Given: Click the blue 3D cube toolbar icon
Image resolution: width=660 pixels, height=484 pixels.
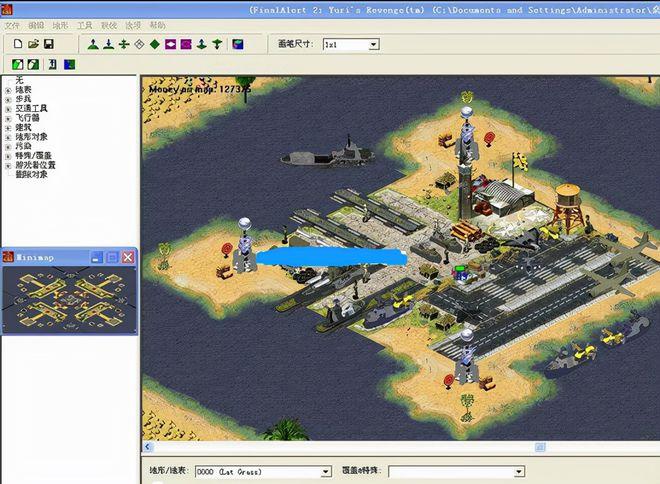Looking at the screenshot, I should pyautogui.click(x=238, y=44).
